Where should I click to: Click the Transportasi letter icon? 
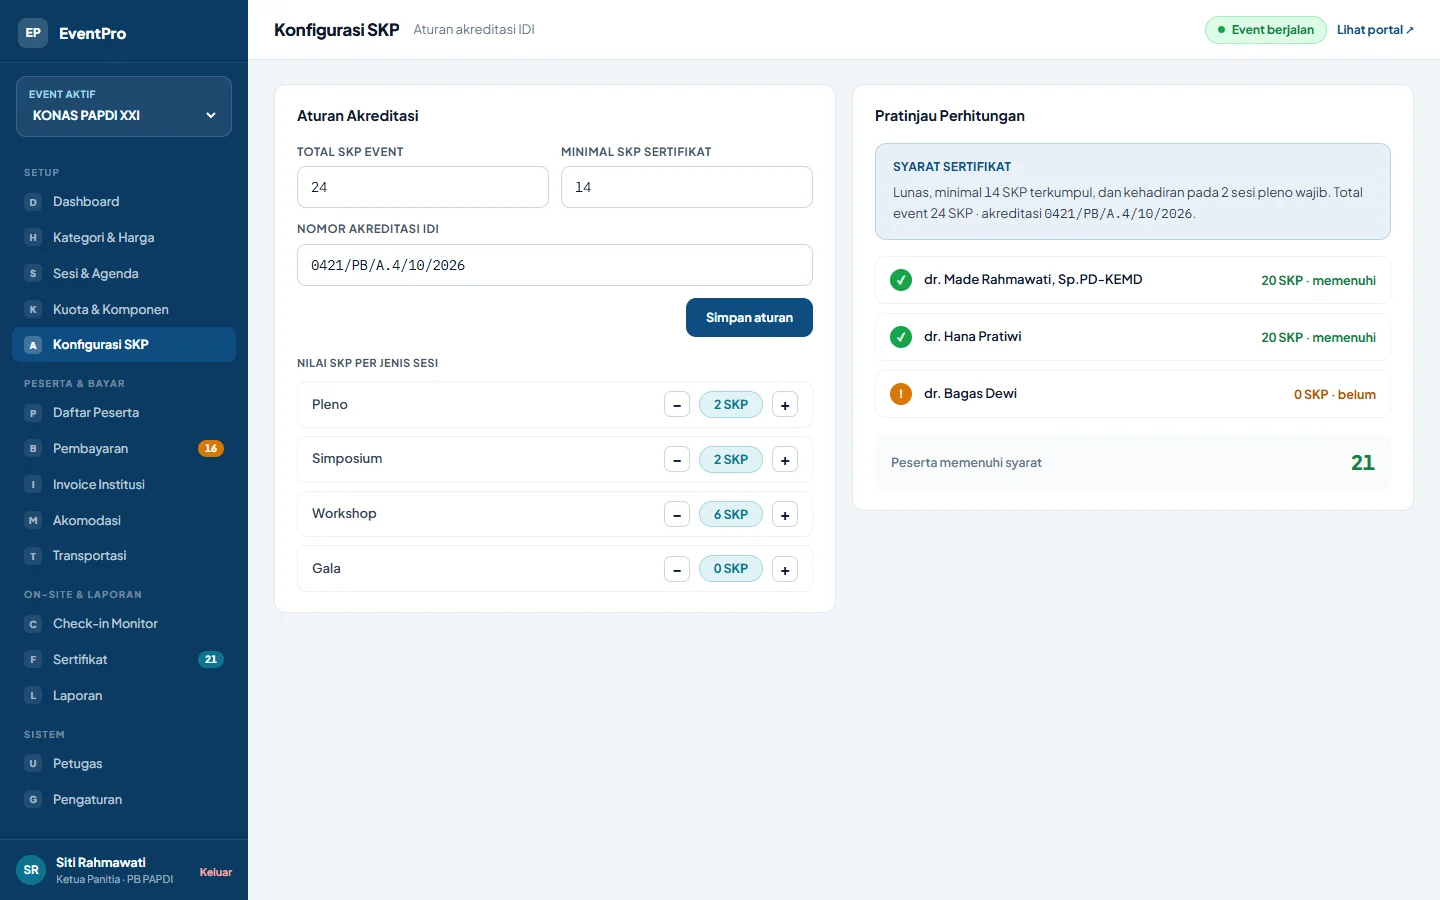click(33, 556)
